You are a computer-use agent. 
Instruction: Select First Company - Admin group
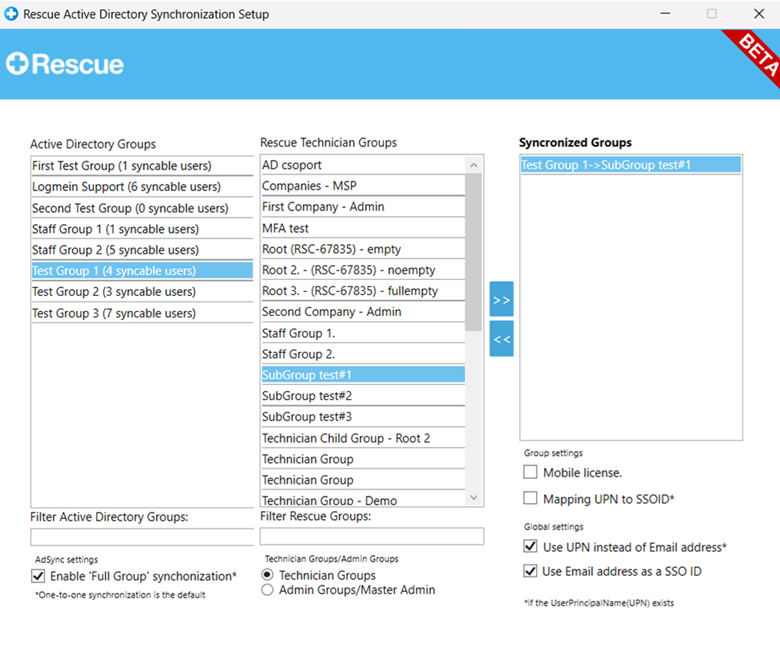tap(363, 206)
